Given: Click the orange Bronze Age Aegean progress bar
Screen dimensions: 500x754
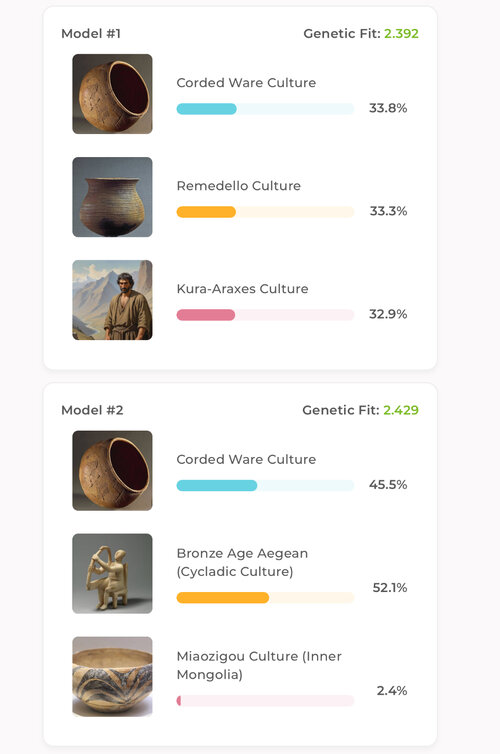Looking at the screenshot, I should pyautogui.click(x=265, y=598).
